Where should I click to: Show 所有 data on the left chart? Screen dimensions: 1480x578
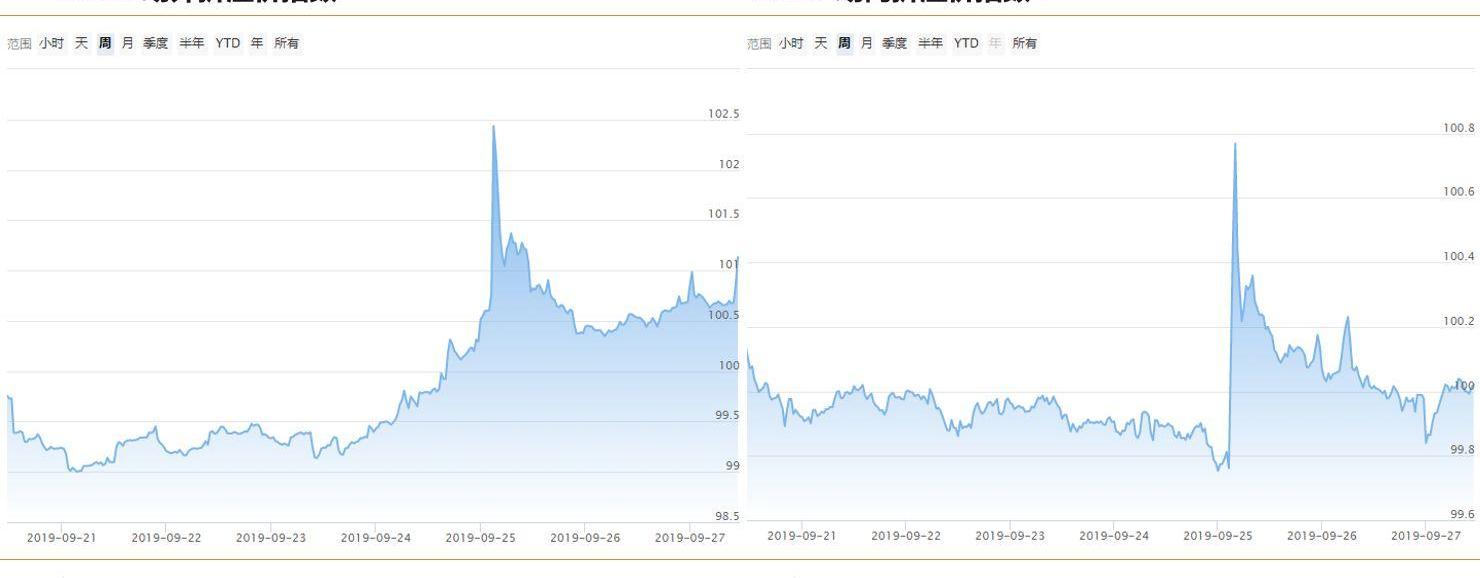click(x=287, y=43)
